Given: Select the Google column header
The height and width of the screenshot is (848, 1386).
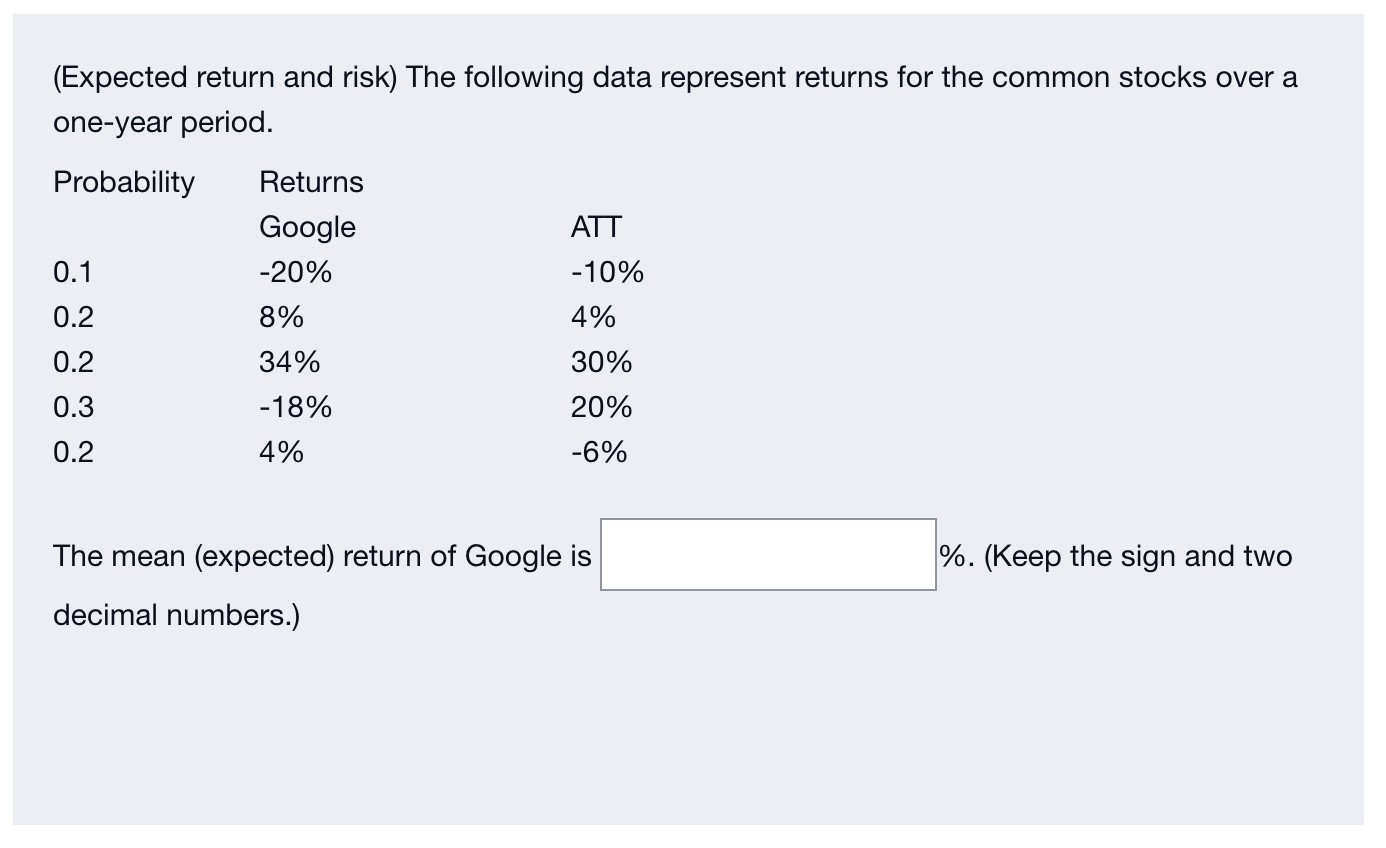Looking at the screenshot, I should (308, 227).
